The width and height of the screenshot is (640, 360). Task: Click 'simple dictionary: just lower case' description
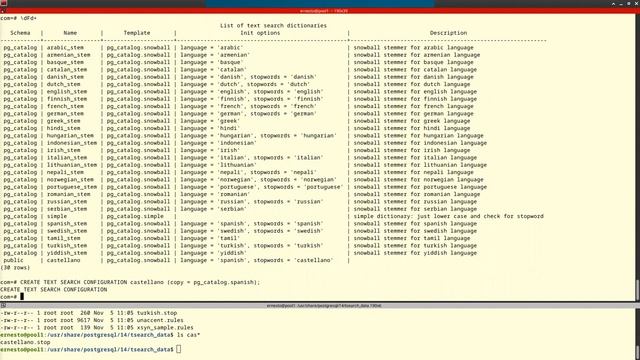tap(449, 216)
